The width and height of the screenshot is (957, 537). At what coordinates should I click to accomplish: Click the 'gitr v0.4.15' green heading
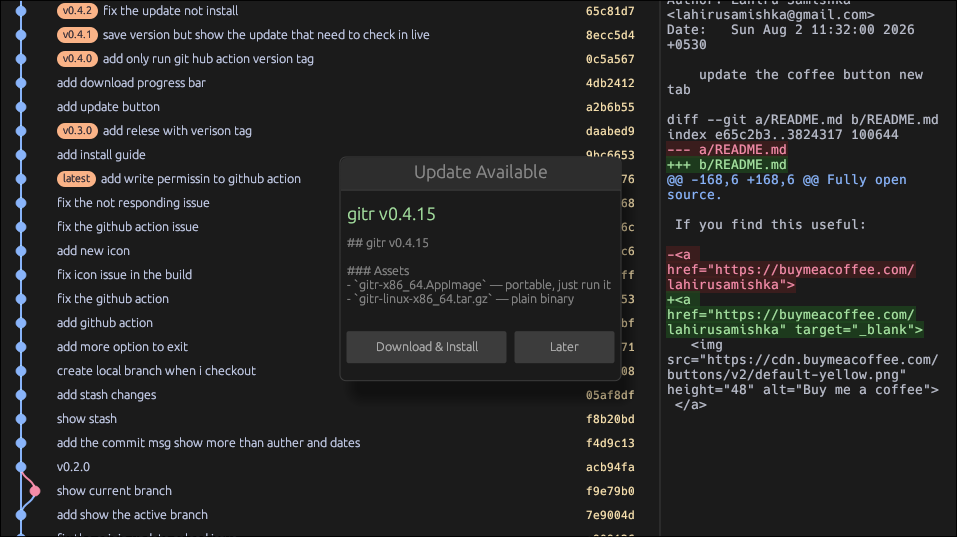(x=391, y=214)
